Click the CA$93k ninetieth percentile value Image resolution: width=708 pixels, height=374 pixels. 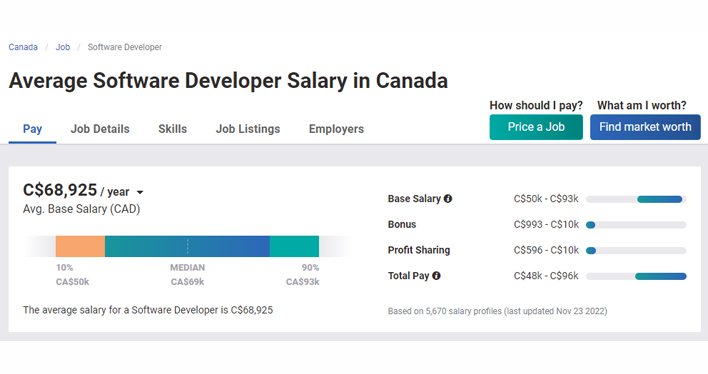(303, 282)
